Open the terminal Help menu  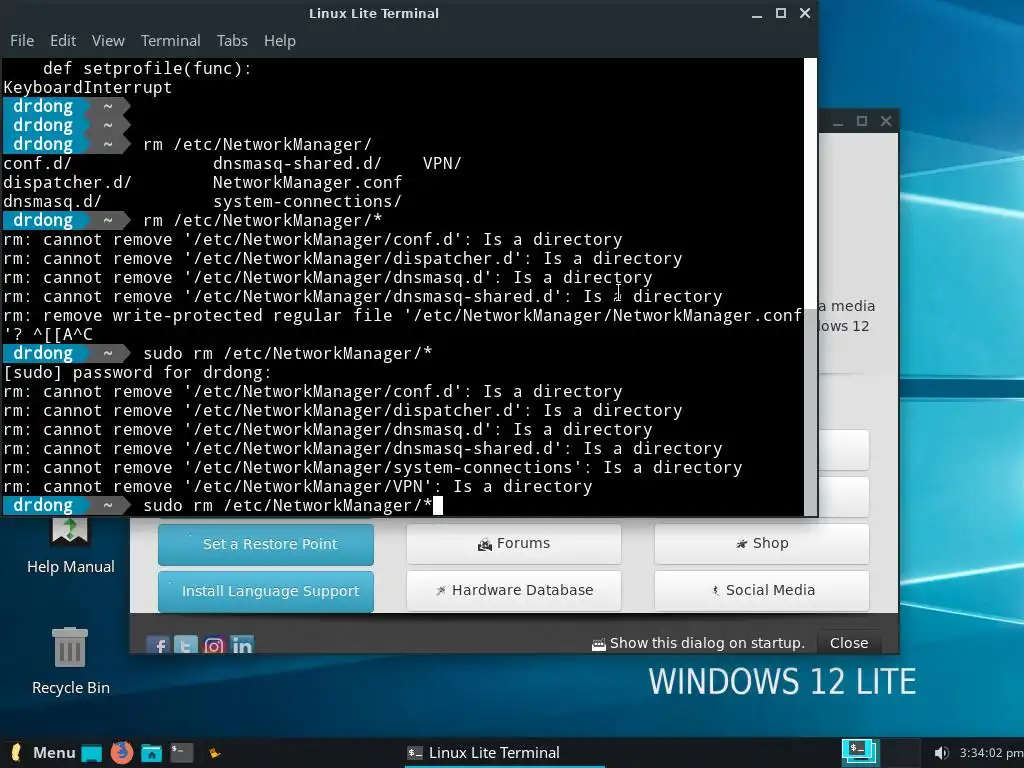pyautogui.click(x=280, y=40)
